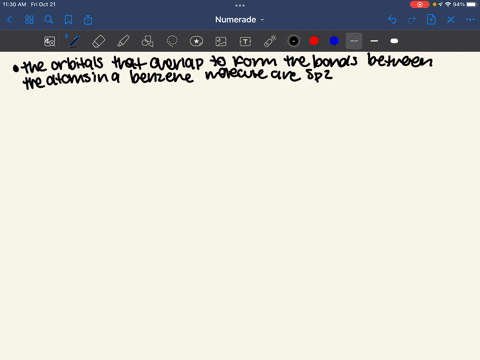Choose the black pen color
Screen dimensions: 480x360
pyautogui.click(x=294, y=41)
